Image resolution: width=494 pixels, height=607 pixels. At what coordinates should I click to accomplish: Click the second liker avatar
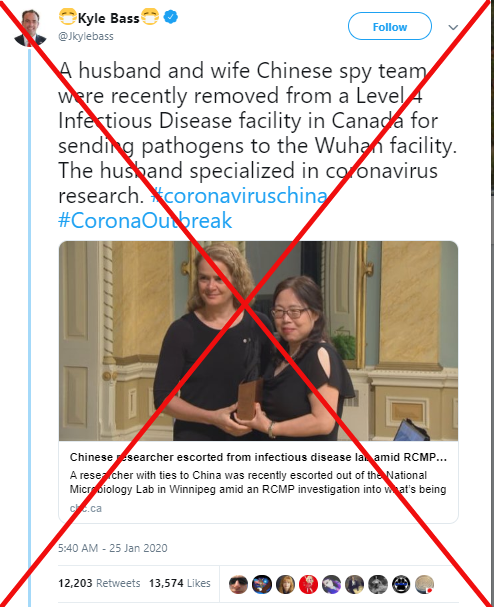click(x=262, y=585)
